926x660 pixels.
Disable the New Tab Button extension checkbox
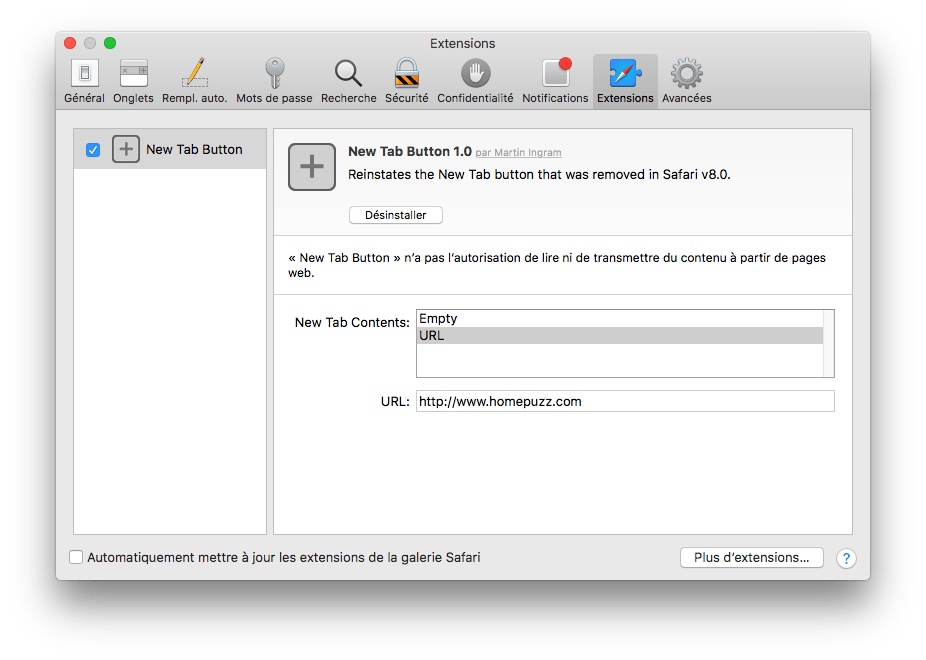93,150
